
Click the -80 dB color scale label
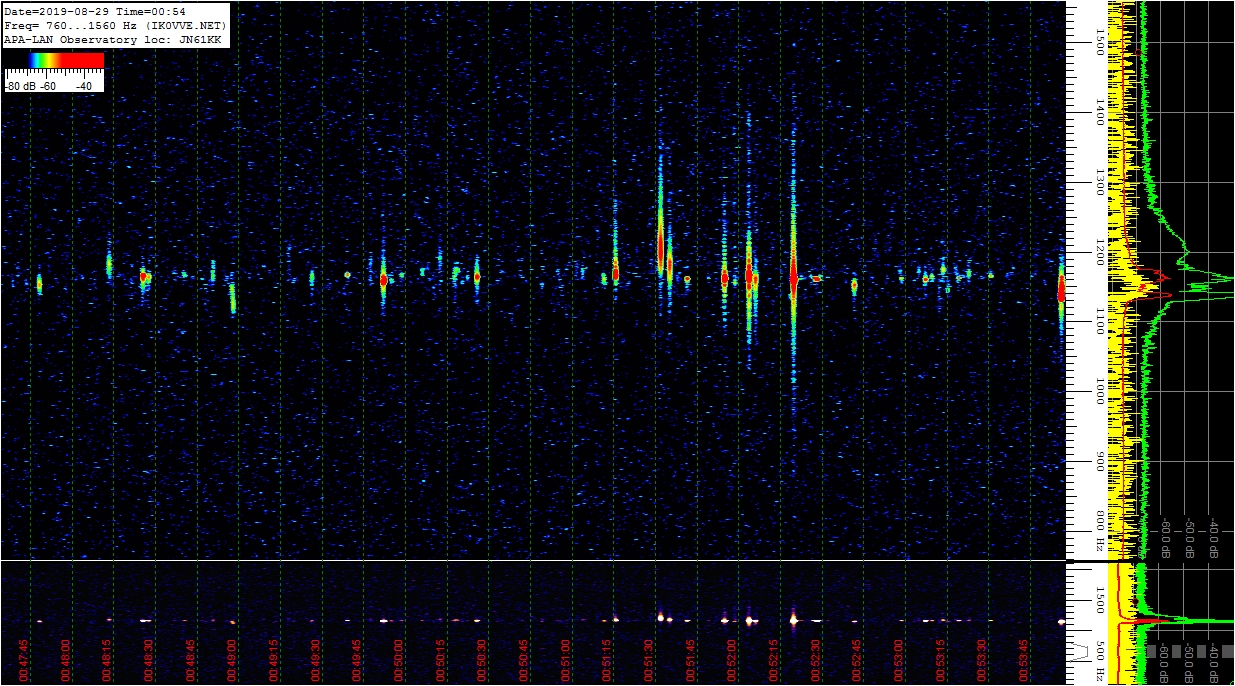point(21,86)
